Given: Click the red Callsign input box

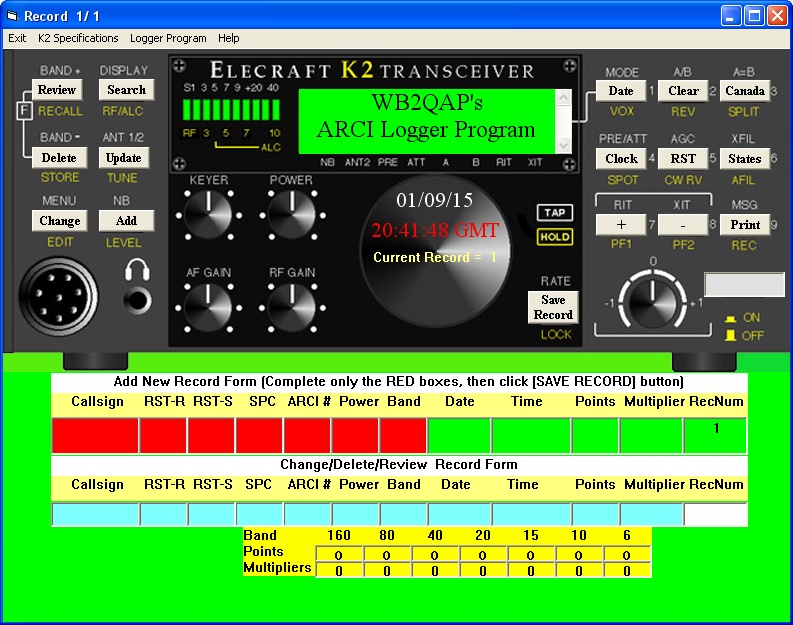Looking at the screenshot, I should click(x=95, y=435).
